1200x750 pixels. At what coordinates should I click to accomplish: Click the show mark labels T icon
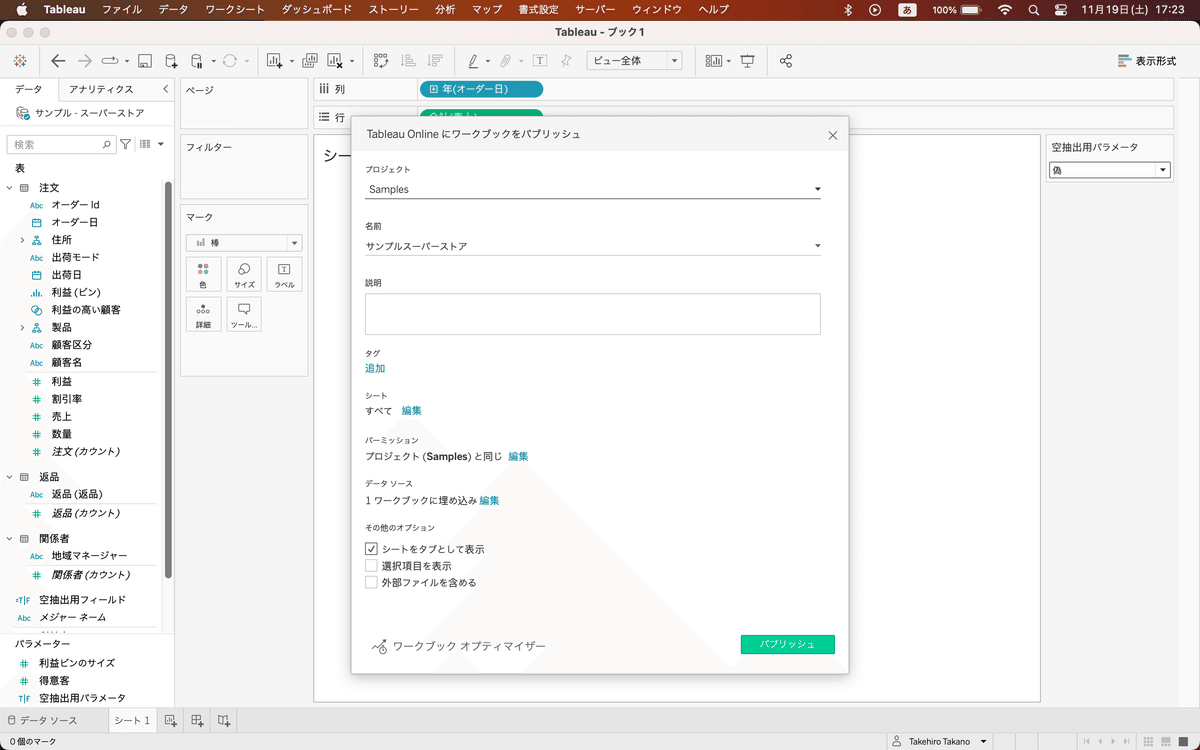click(x=540, y=61)
